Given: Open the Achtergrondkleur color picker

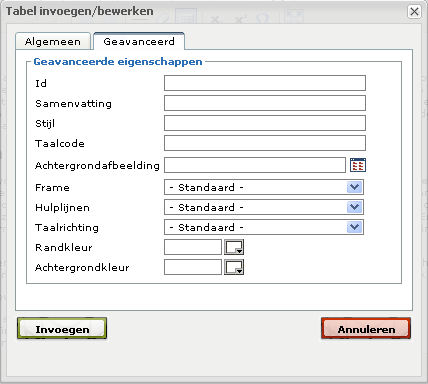Looking at the screenshot, I should [234, 267].
